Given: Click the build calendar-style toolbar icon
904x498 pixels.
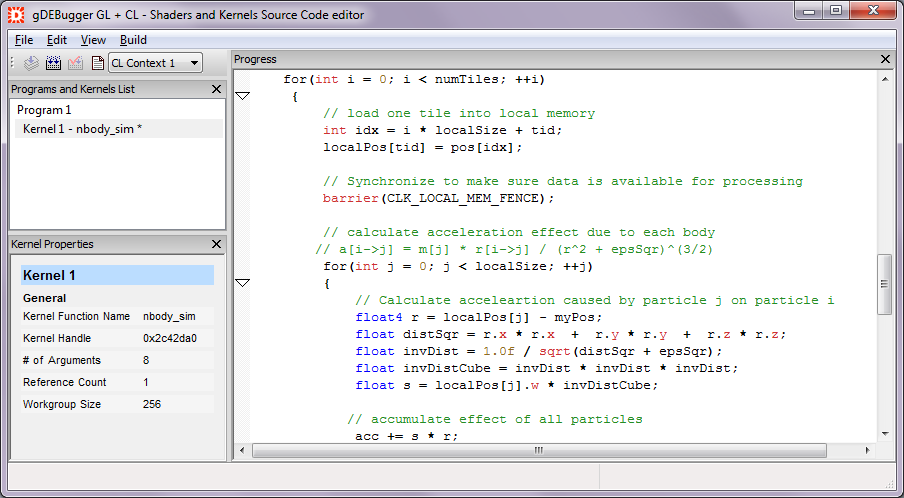Looking at the screenshot, I should pos(53,63).
